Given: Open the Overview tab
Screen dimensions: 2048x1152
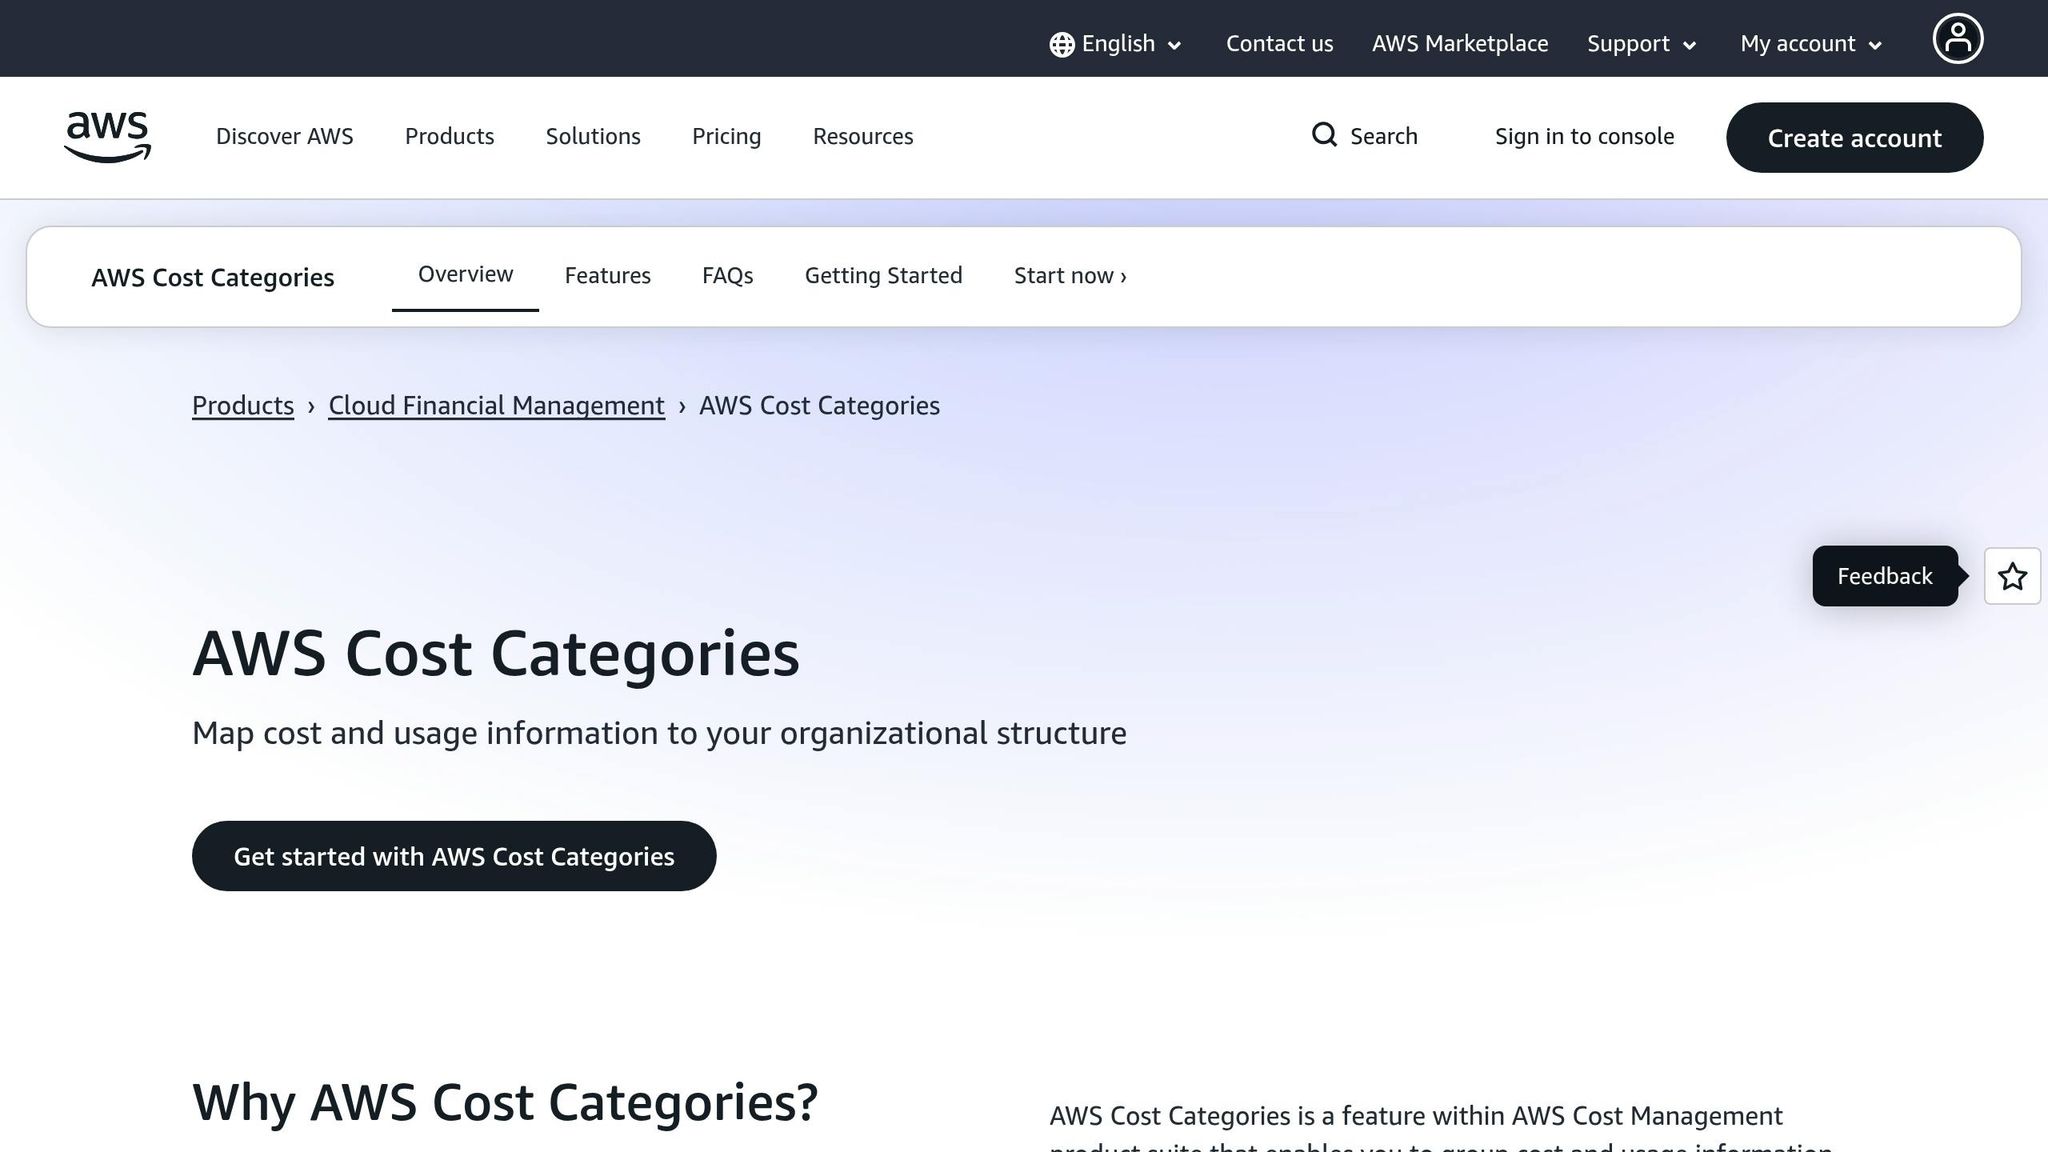Looking at the screenshot, I should (464, 273).
